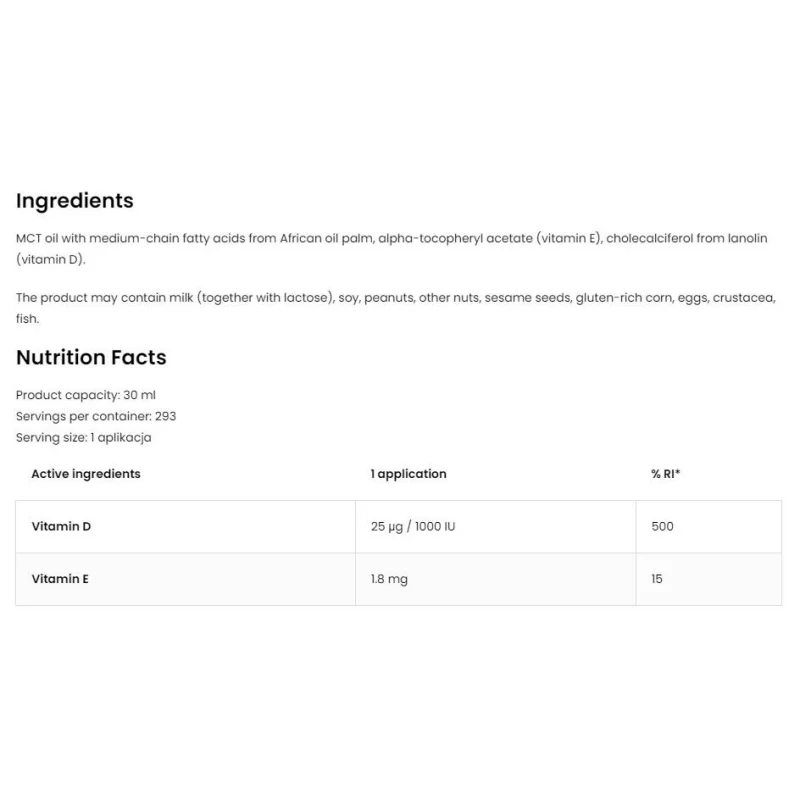Click the allergen warning paragraph
Image resolution: width=800 pixels, height=800 pixels.
point(396,308)
